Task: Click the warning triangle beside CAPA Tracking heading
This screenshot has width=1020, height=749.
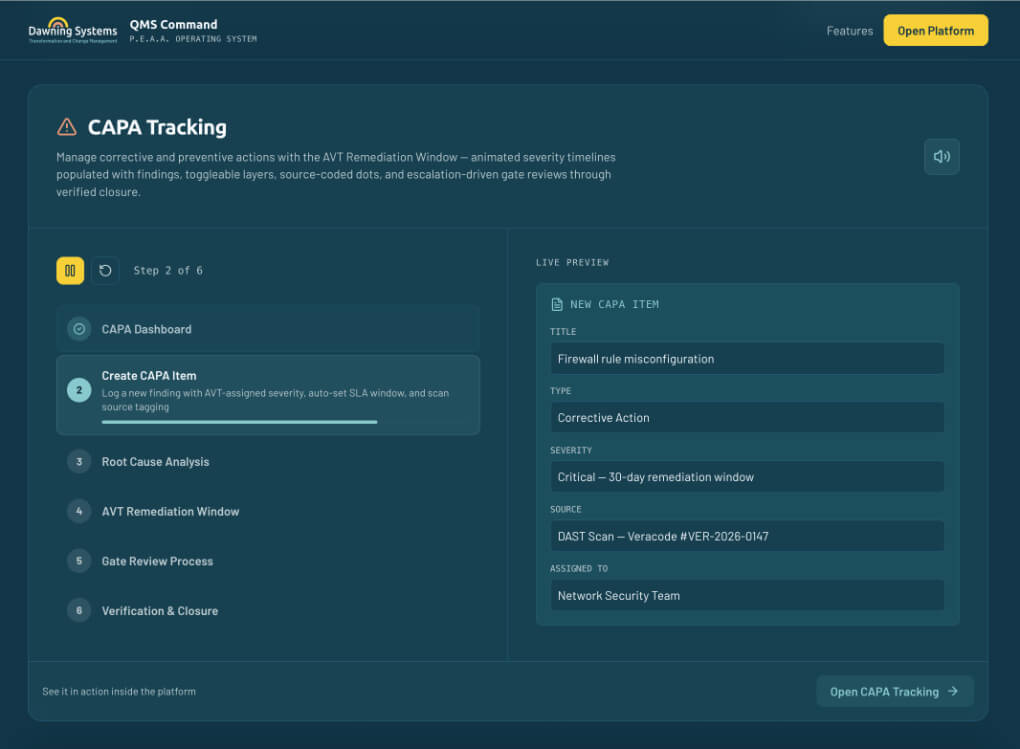Action: pyautogui.click(x=66, y=127)
